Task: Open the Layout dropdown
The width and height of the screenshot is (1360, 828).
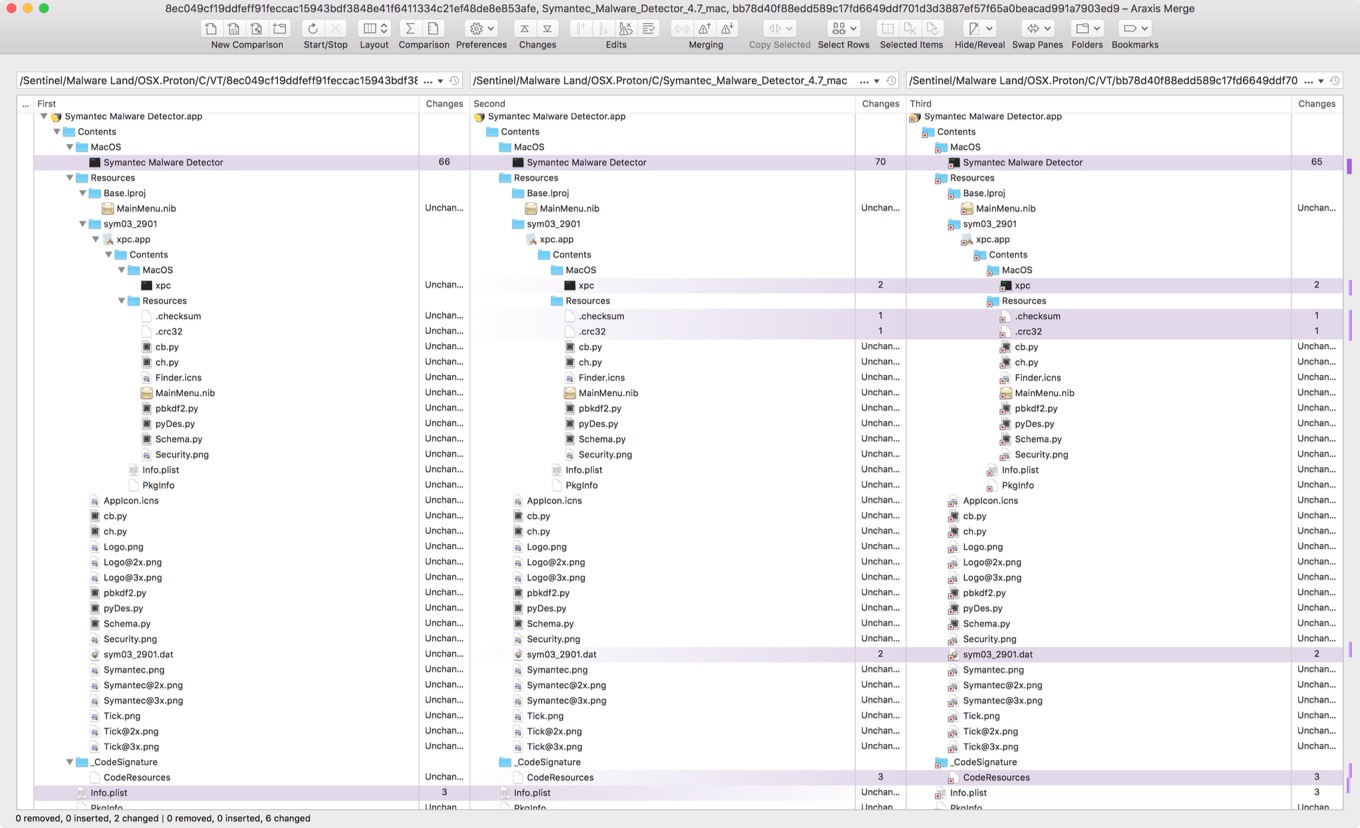Action: click(x=374, y=29)
